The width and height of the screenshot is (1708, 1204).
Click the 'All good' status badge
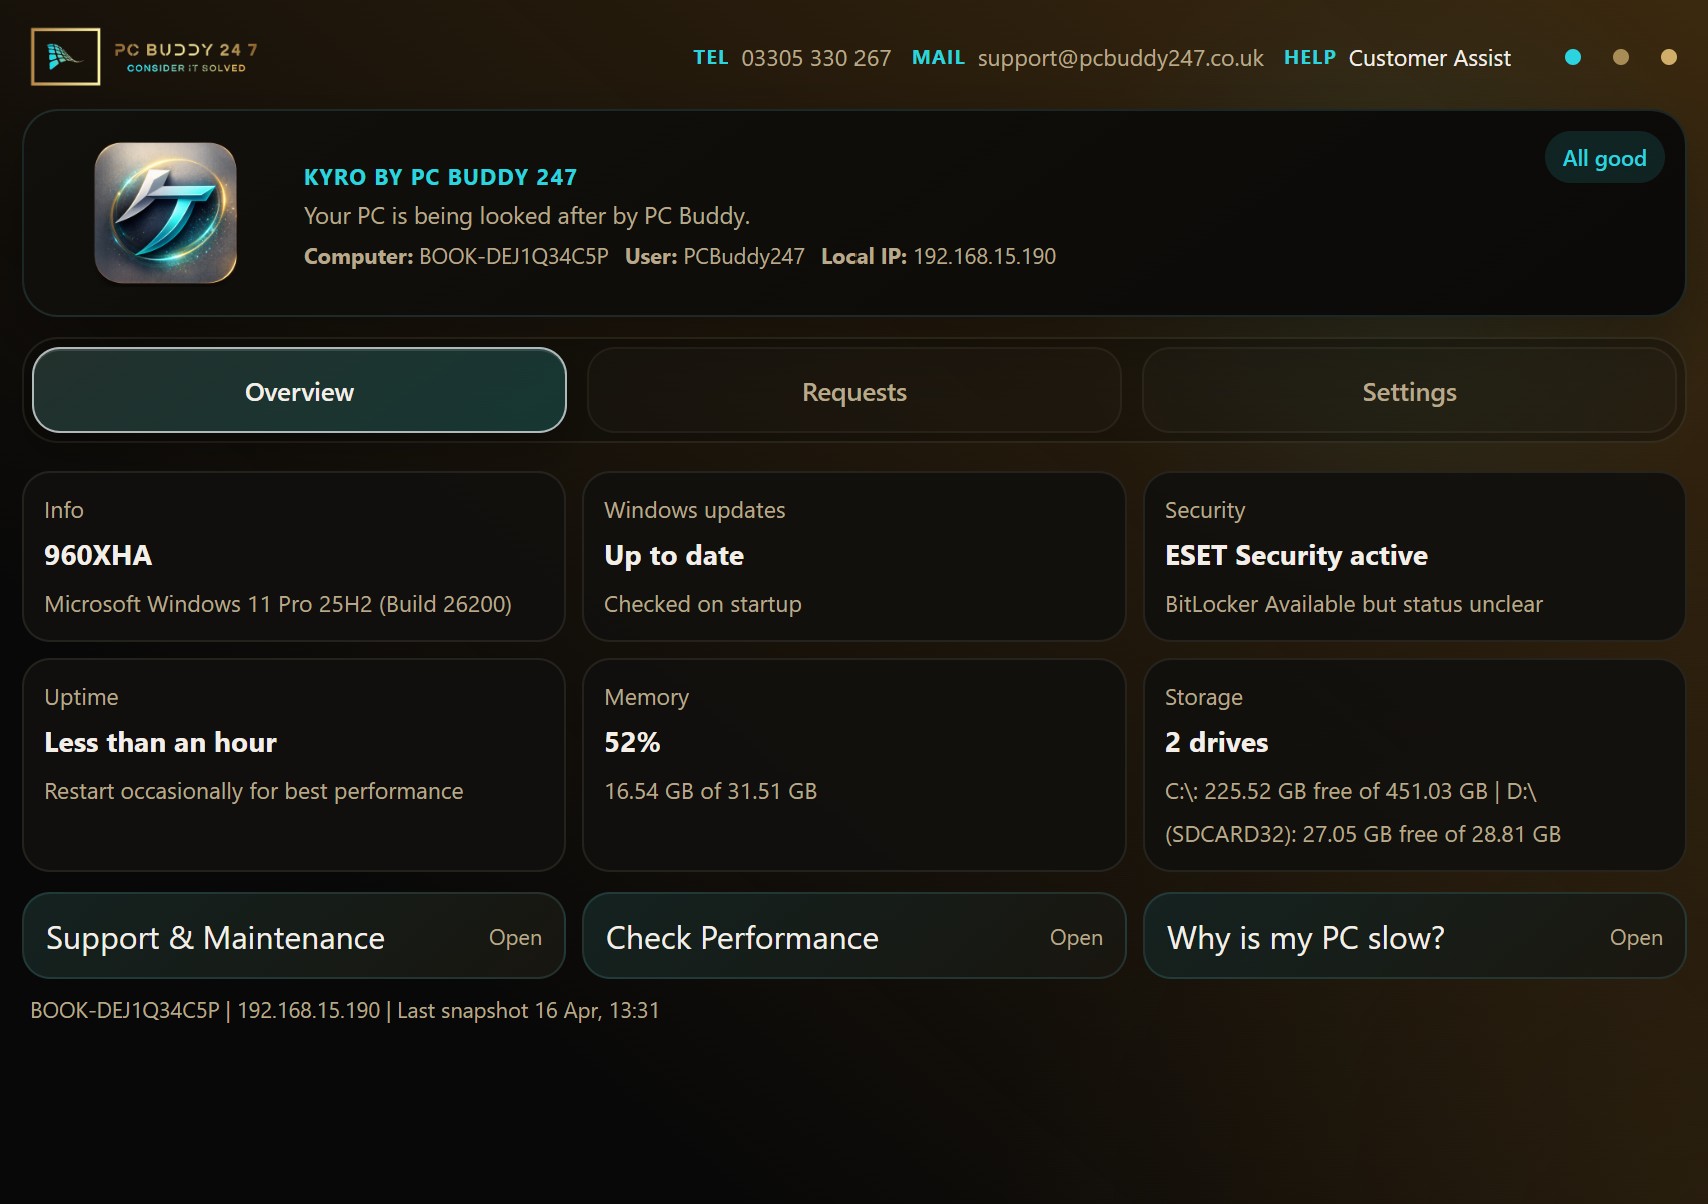1604,157
